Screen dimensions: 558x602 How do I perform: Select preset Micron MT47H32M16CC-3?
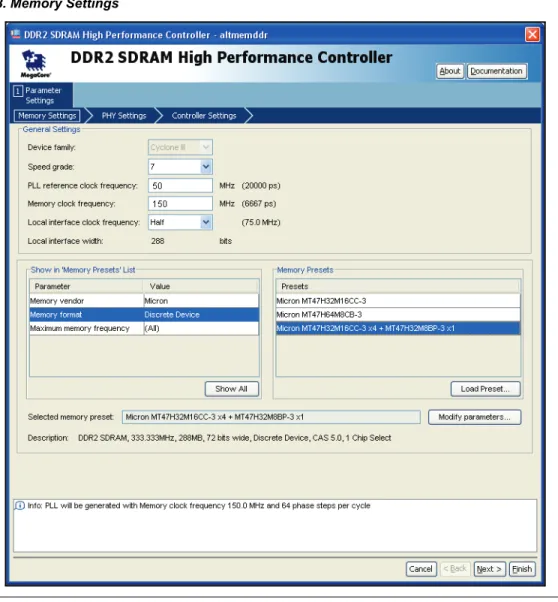coord(398,301)
